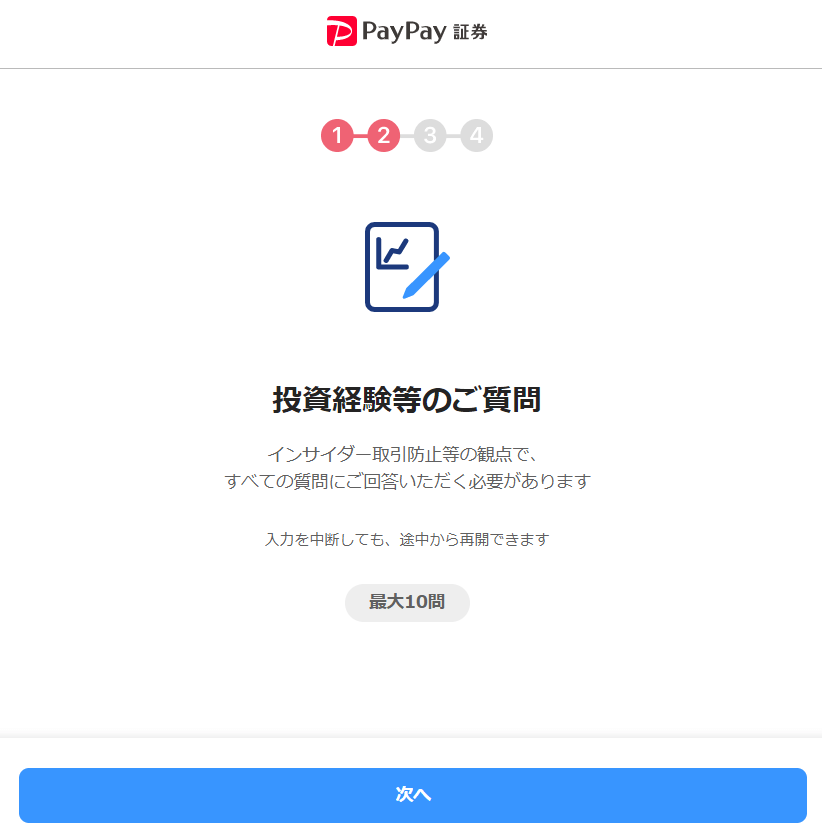Select step 2 circle in progress indicator

click(x=384, y=135)
